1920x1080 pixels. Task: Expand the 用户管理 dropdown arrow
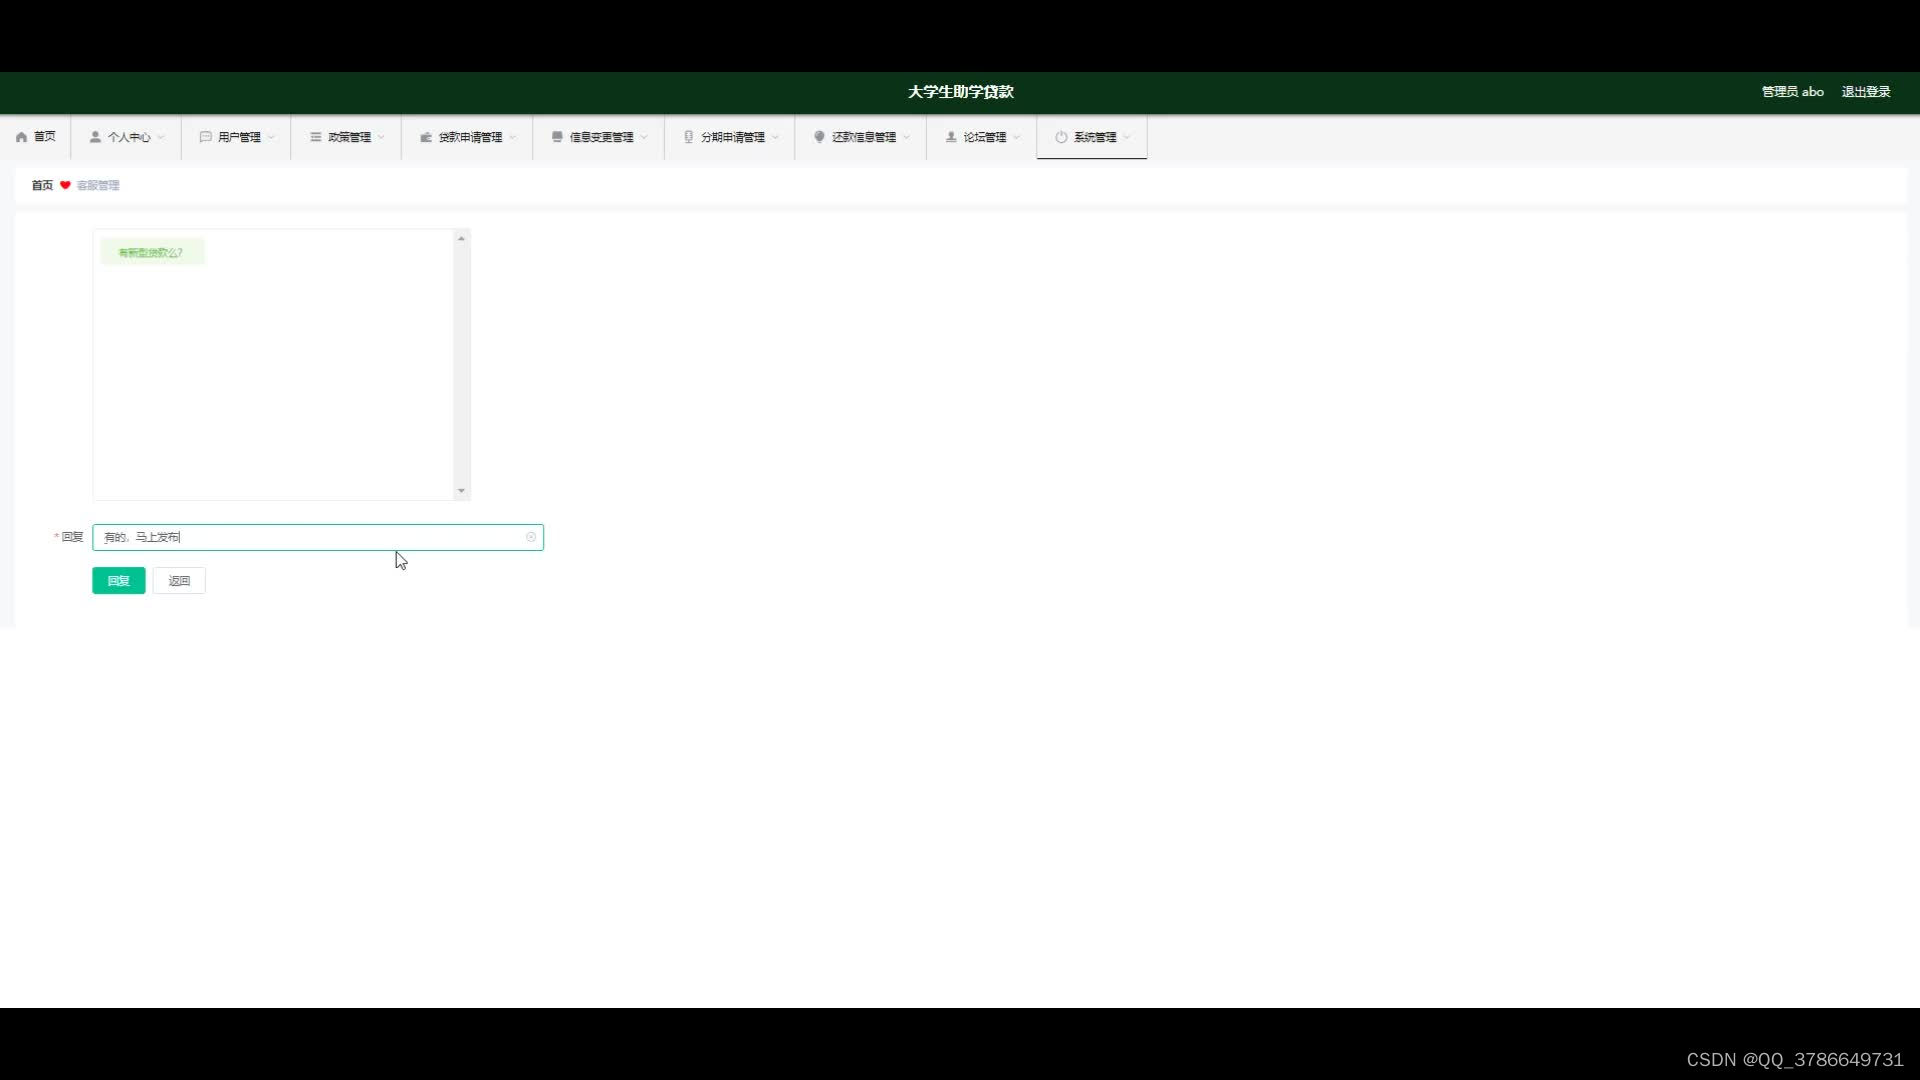[x=271, y=137]
